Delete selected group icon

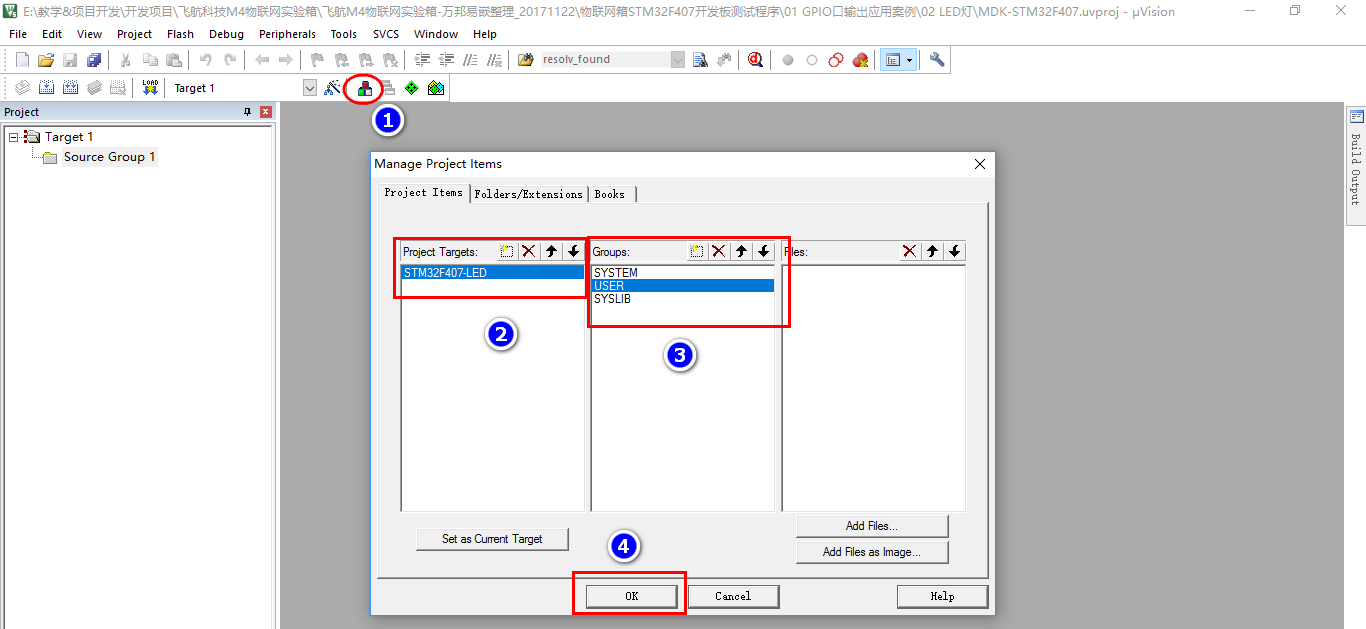[x=719, y=251]
